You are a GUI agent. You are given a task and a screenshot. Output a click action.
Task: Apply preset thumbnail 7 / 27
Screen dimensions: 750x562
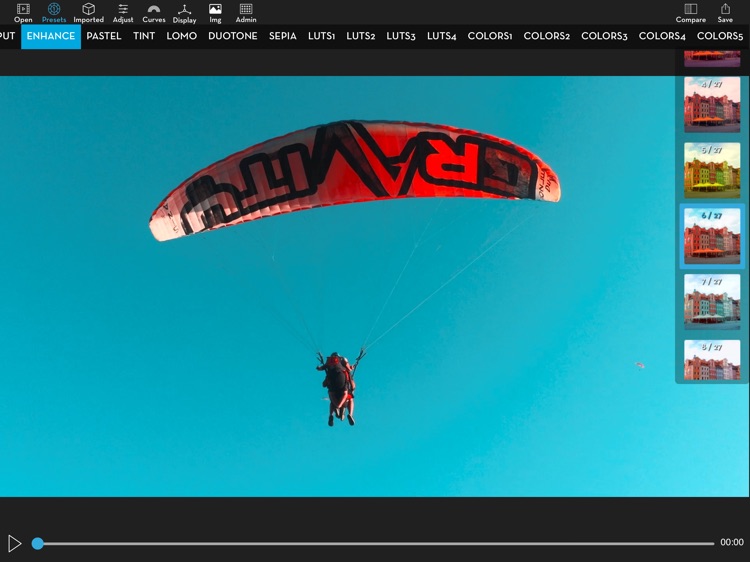click(712, 302)
